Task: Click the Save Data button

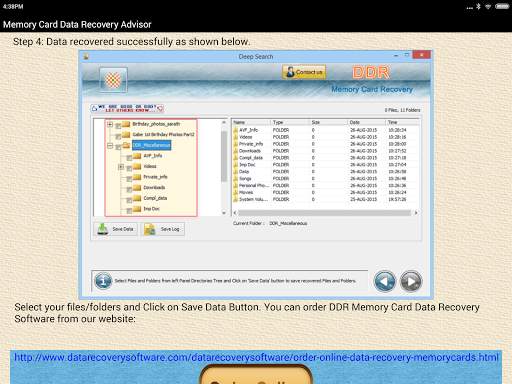Action: point(115,229)
